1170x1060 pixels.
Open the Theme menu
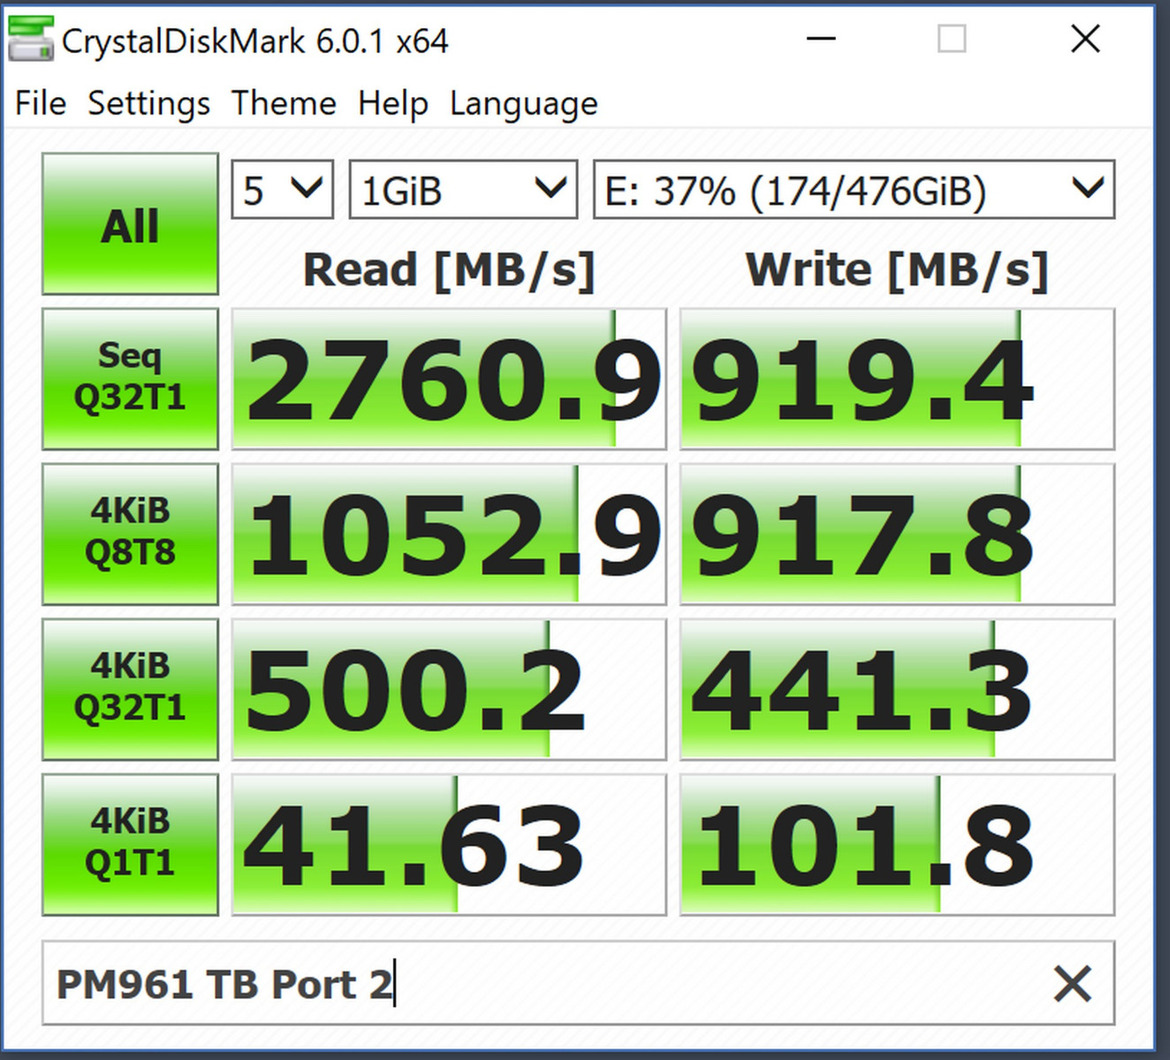click(x=284, y=103)
